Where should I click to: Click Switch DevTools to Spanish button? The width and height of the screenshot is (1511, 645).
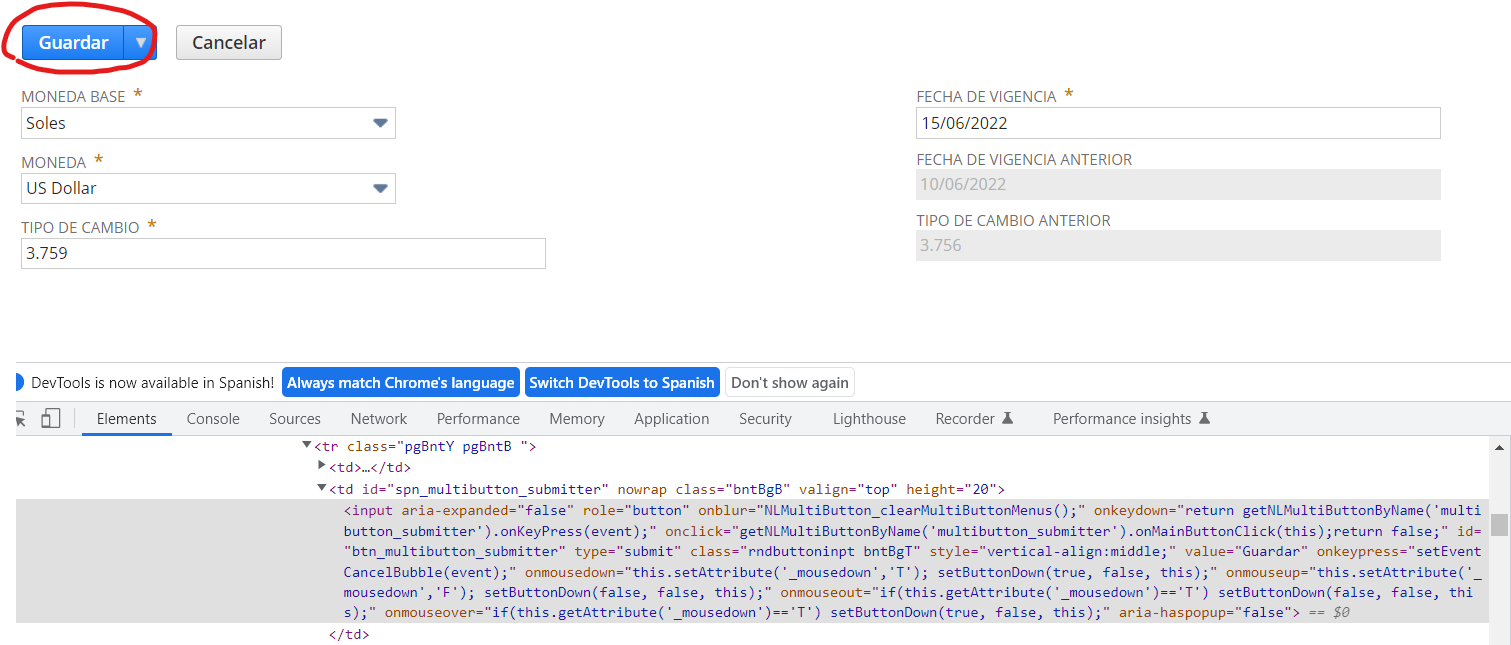(x=621, y=382)
